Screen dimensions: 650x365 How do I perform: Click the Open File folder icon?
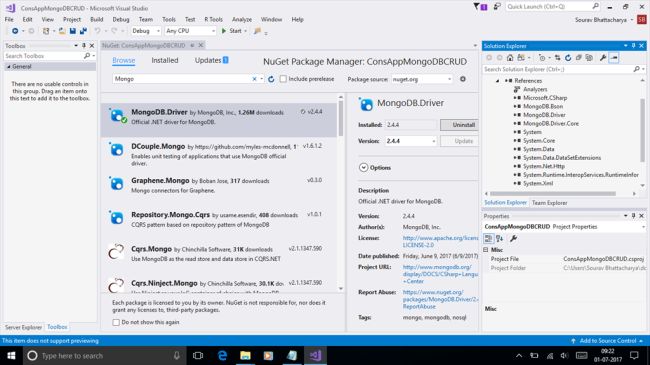pyautogui.click(x=62, y=31)
